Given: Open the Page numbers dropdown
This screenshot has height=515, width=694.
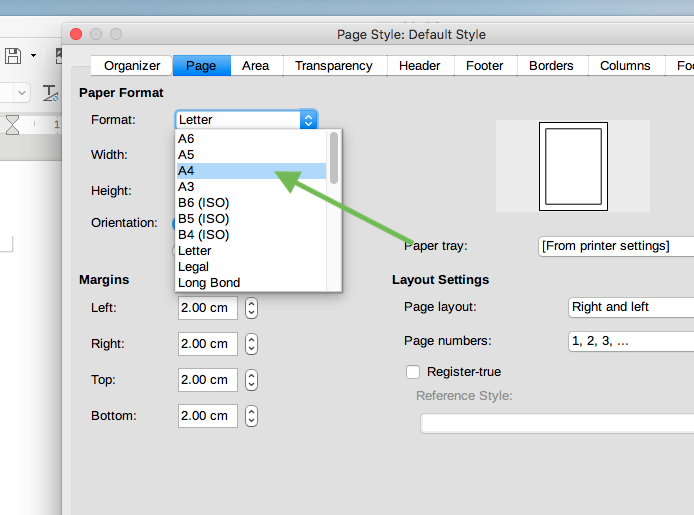Looking at the screenshot, I should click(630, 341).
